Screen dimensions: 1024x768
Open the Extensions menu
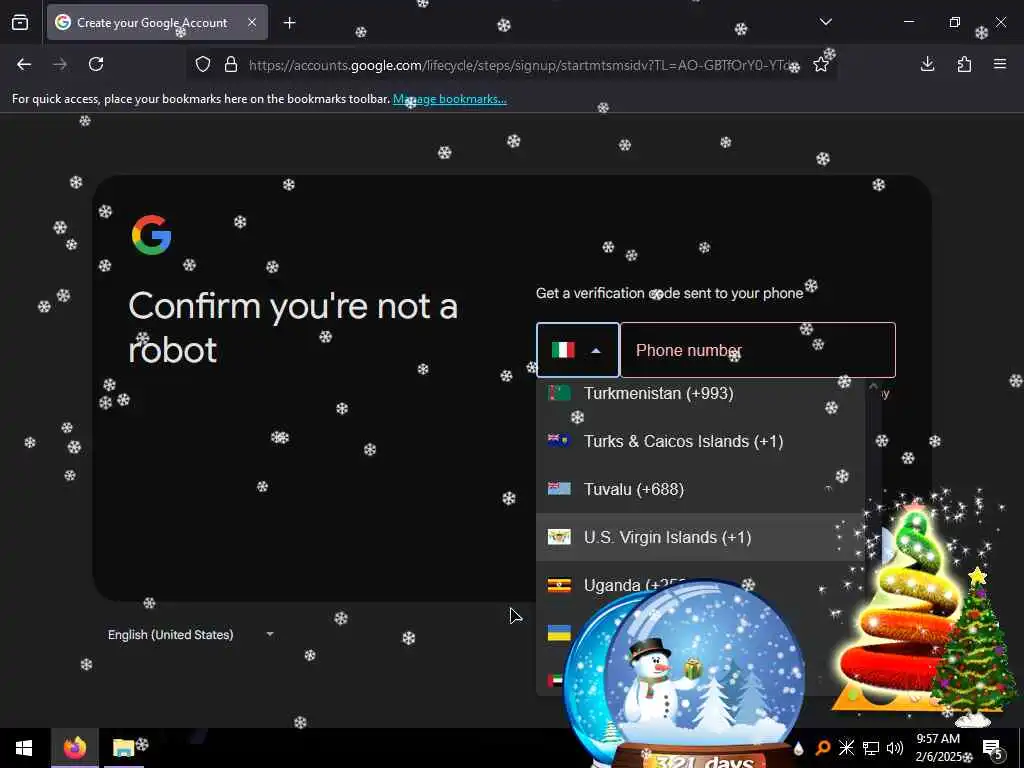[964, 64]
